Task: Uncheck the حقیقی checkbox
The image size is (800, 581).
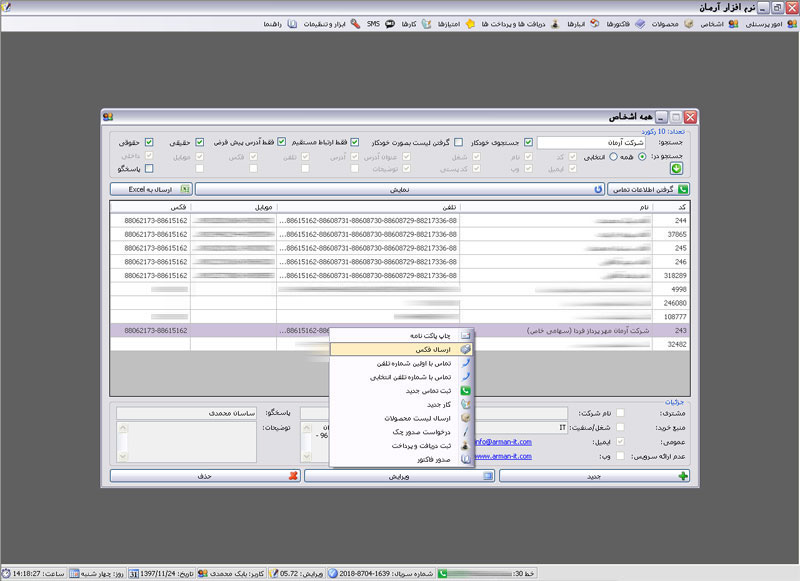Action: pyautogui.click(x=199, y=142)
